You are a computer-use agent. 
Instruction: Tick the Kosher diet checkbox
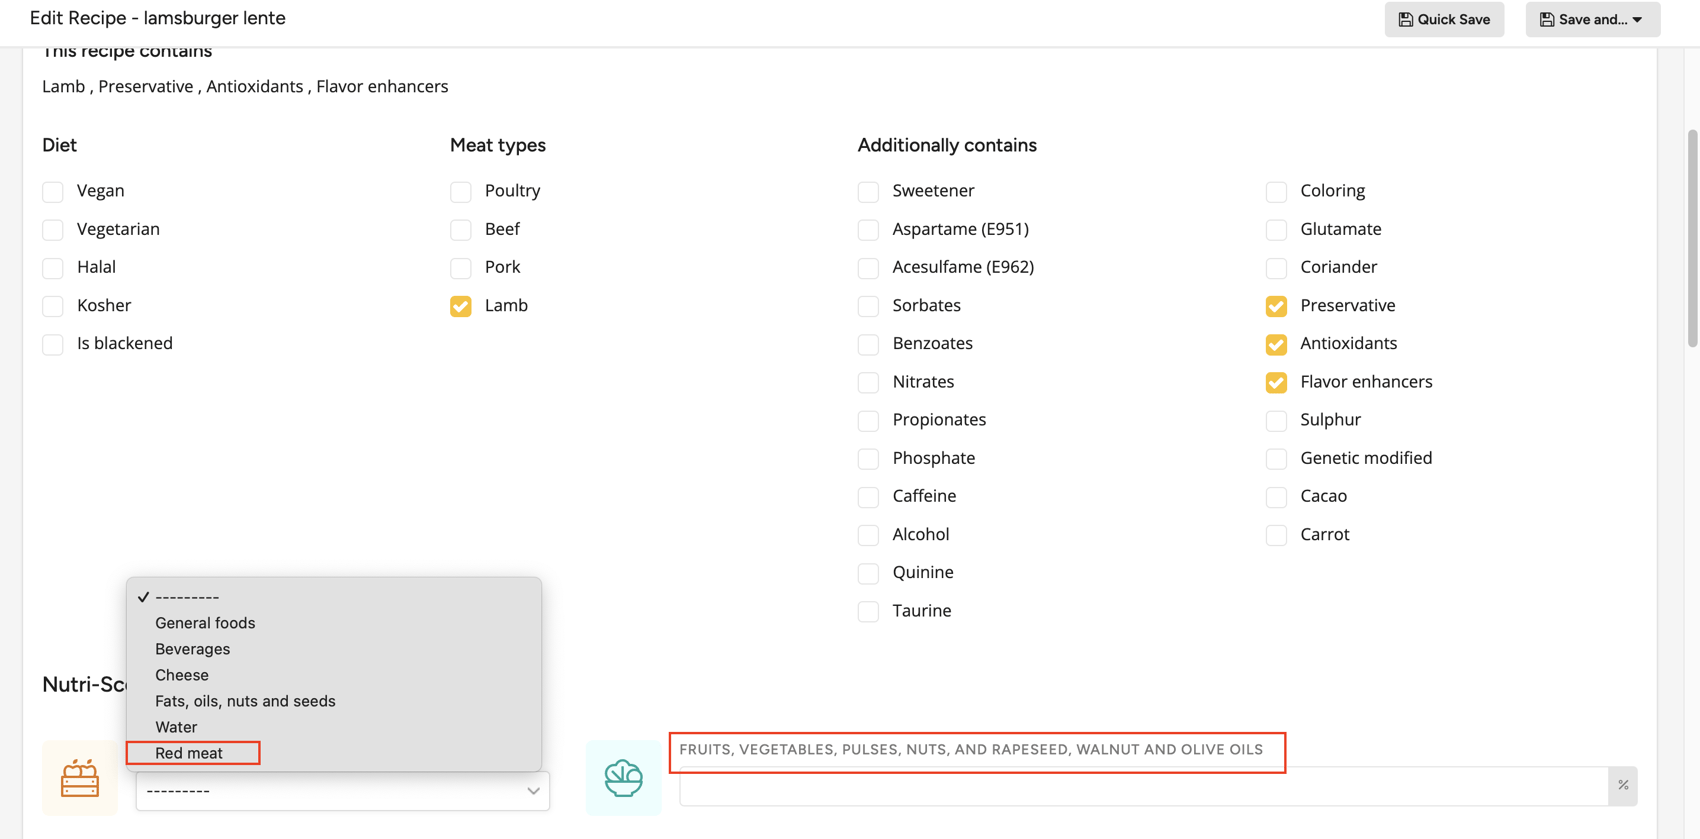pyautogui.click(x=53, y=305)
